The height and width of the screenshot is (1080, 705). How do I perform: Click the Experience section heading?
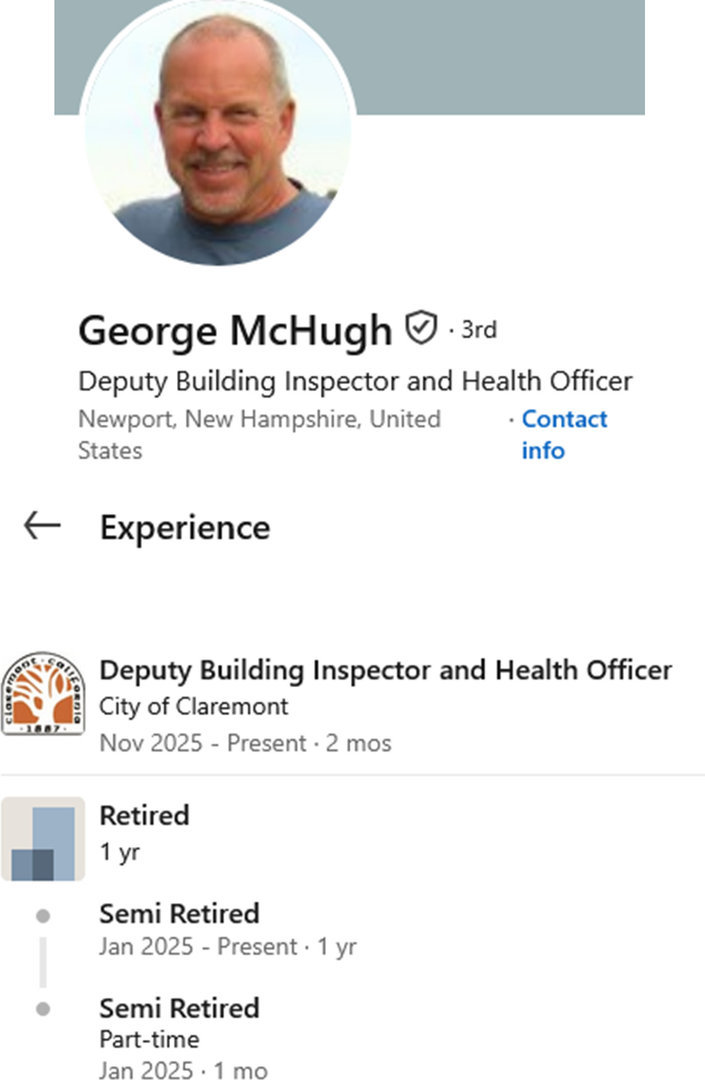185,527
